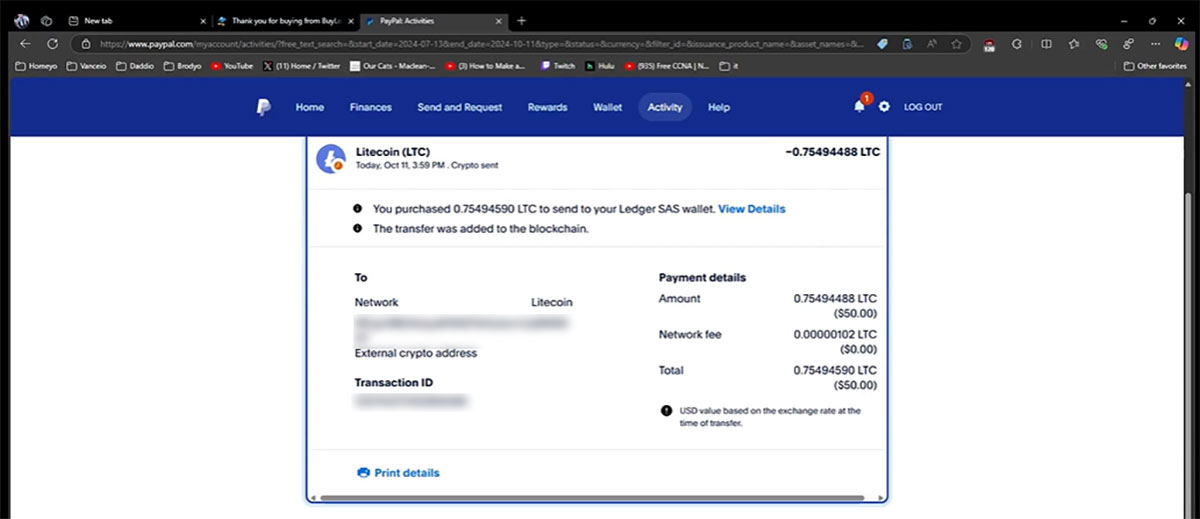Expand the Other favorites folder
This screenshot has height=519, width=1200.
[x=1154, y=66]
